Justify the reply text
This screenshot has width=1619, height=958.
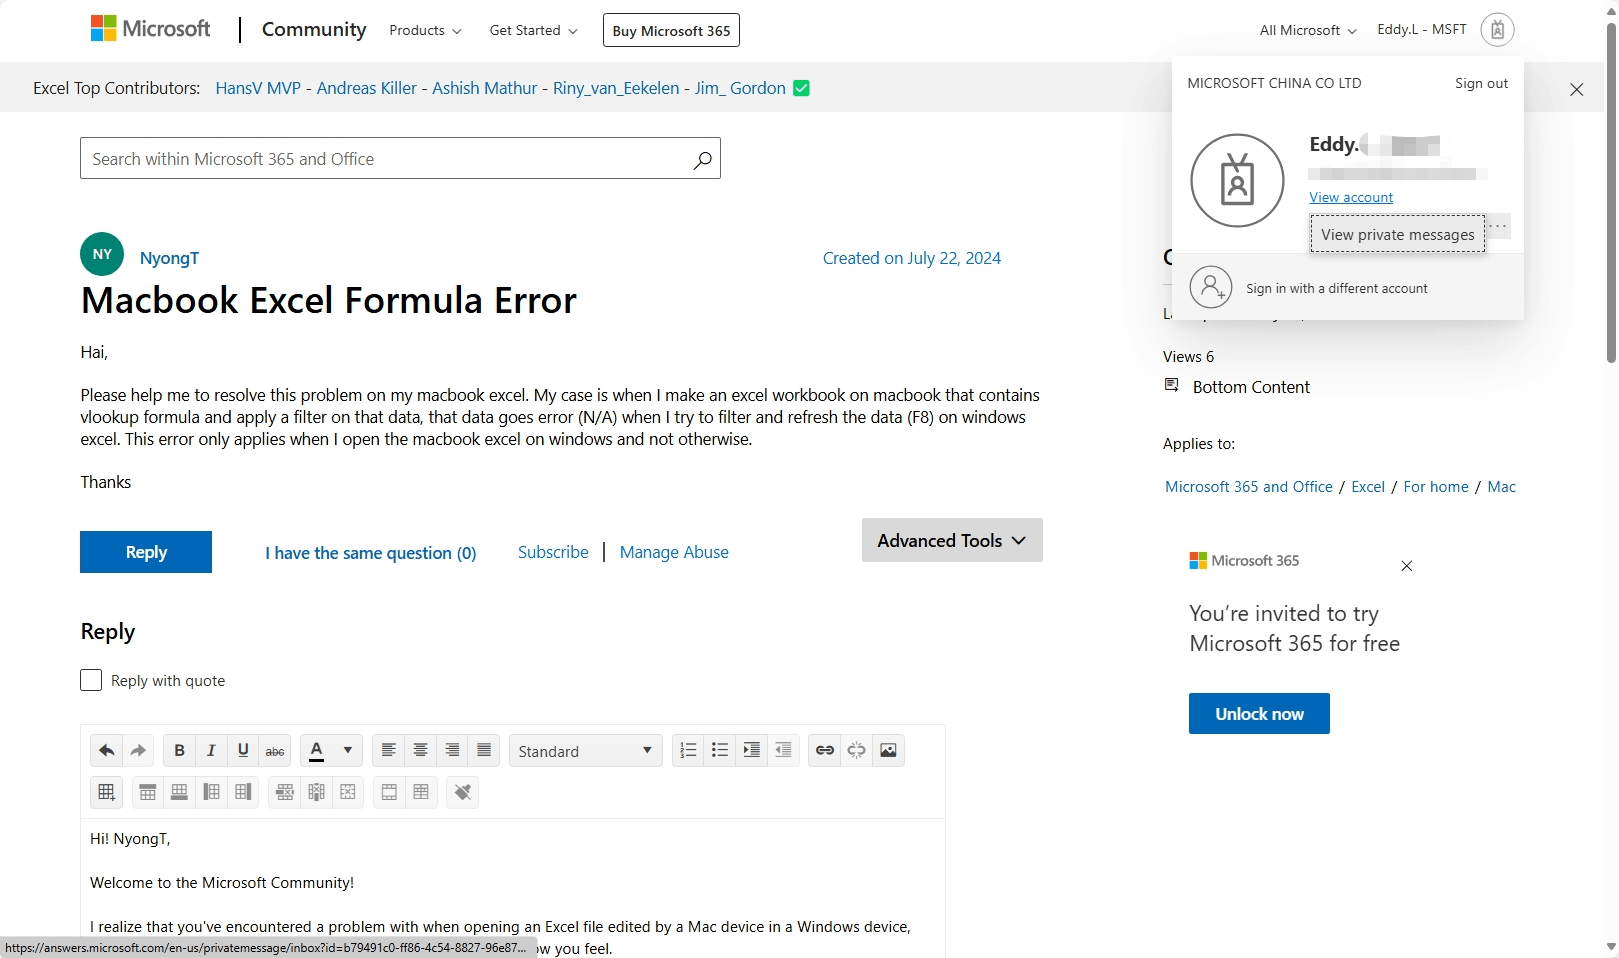pyautogui.click(x=484, y=750)
